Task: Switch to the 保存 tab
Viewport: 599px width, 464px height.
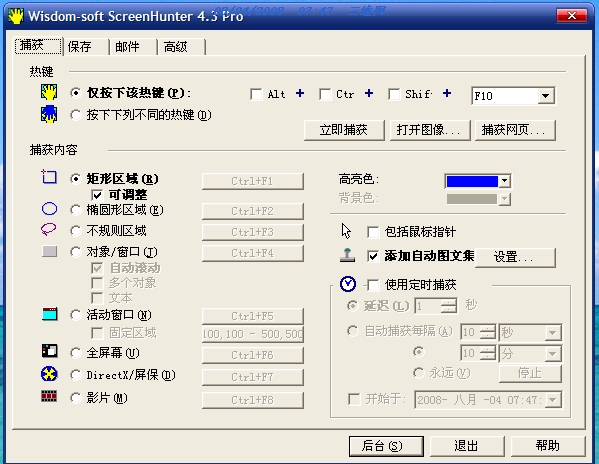Action: click(86, 47)
